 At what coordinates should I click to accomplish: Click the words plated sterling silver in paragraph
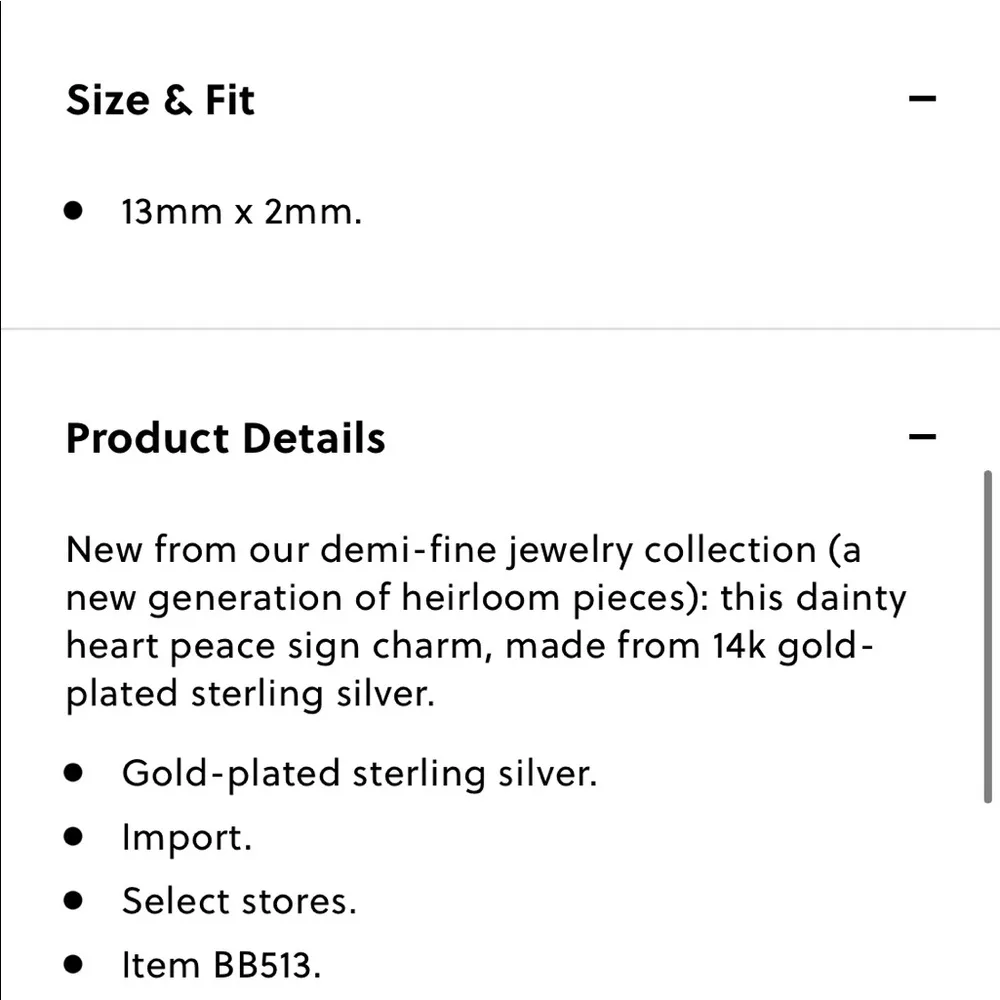tap(250, 694)
